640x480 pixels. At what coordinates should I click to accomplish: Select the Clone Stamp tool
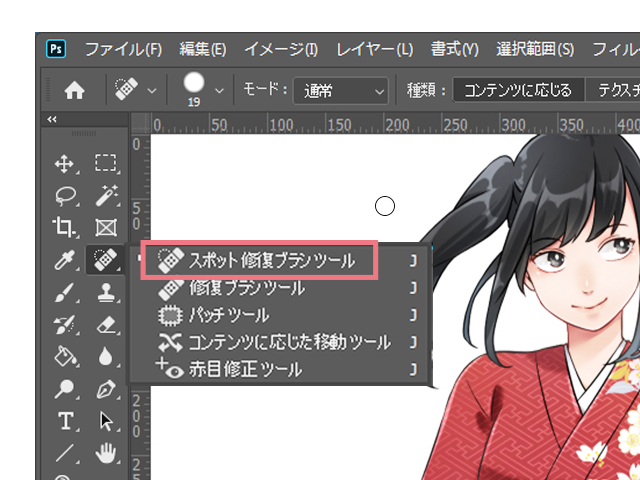(106, 292)
